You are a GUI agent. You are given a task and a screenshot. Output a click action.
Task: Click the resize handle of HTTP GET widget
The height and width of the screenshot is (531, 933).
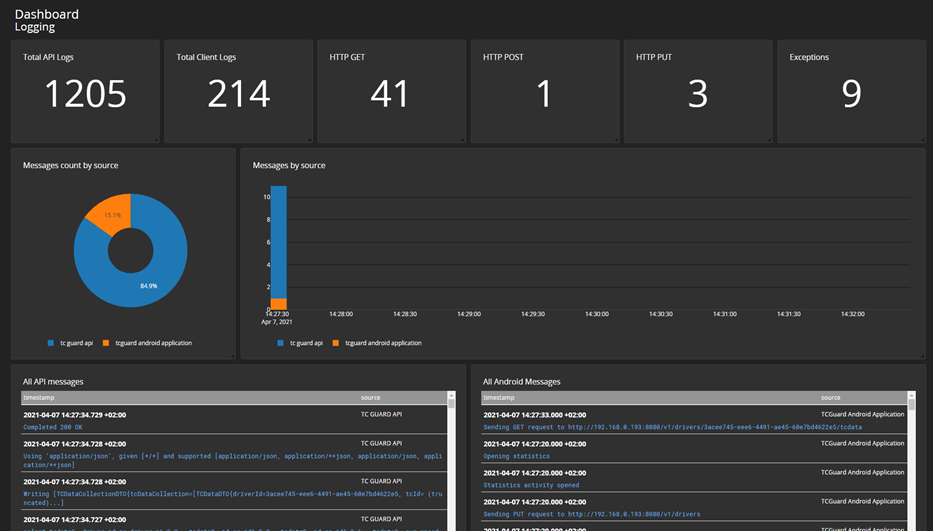[463, 140]
